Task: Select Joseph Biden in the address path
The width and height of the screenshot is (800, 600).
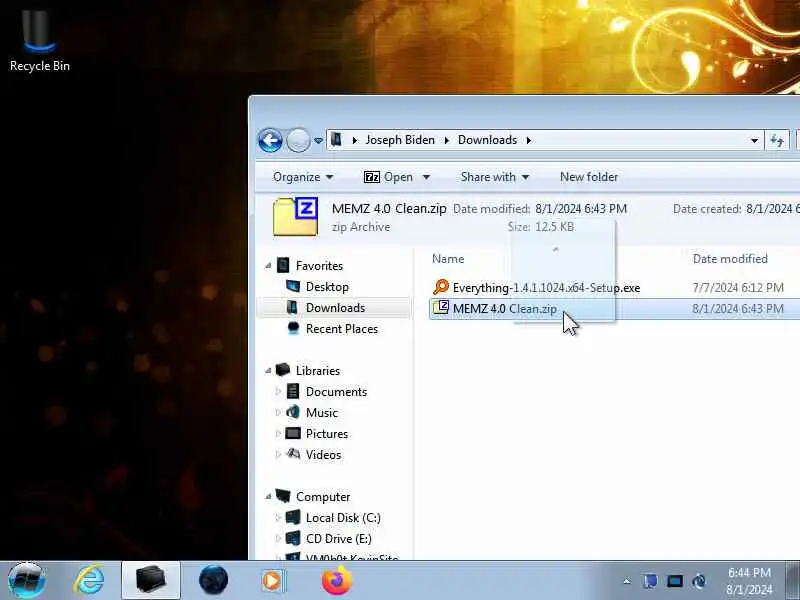Action: 400,140
